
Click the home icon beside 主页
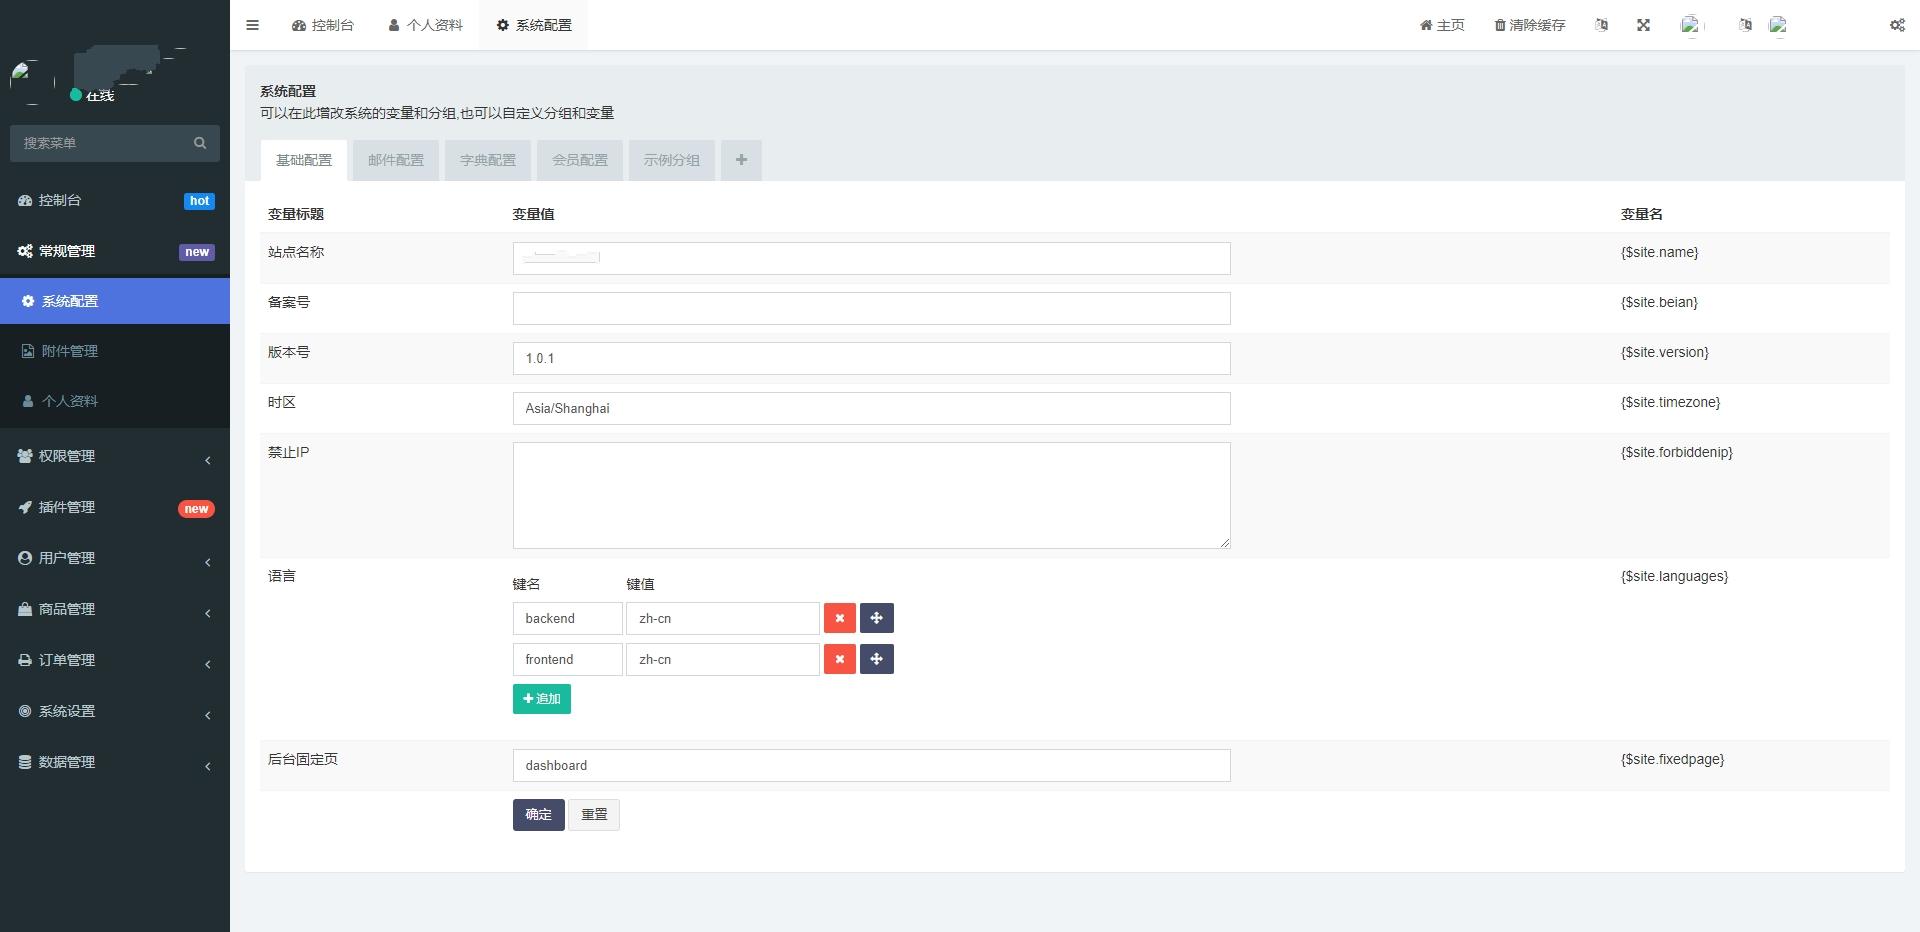(1426, 25)
